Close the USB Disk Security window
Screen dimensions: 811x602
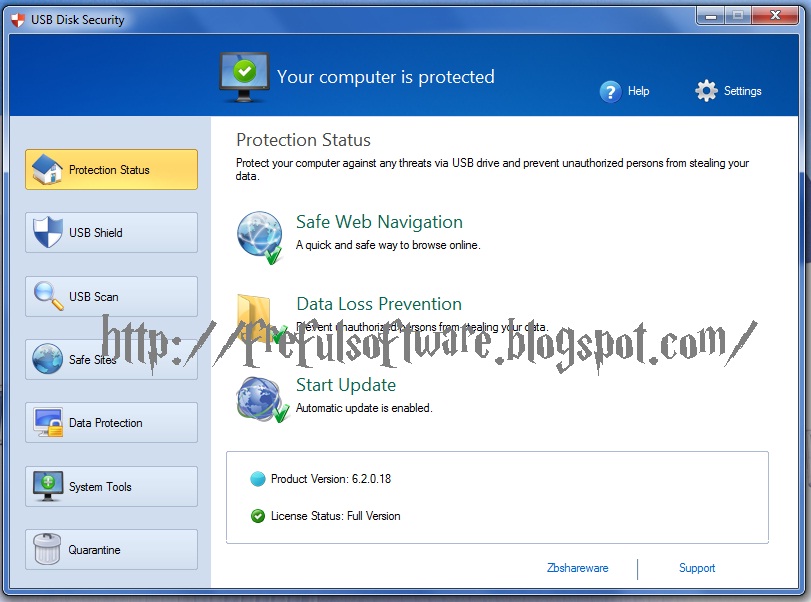click(775, 16)
